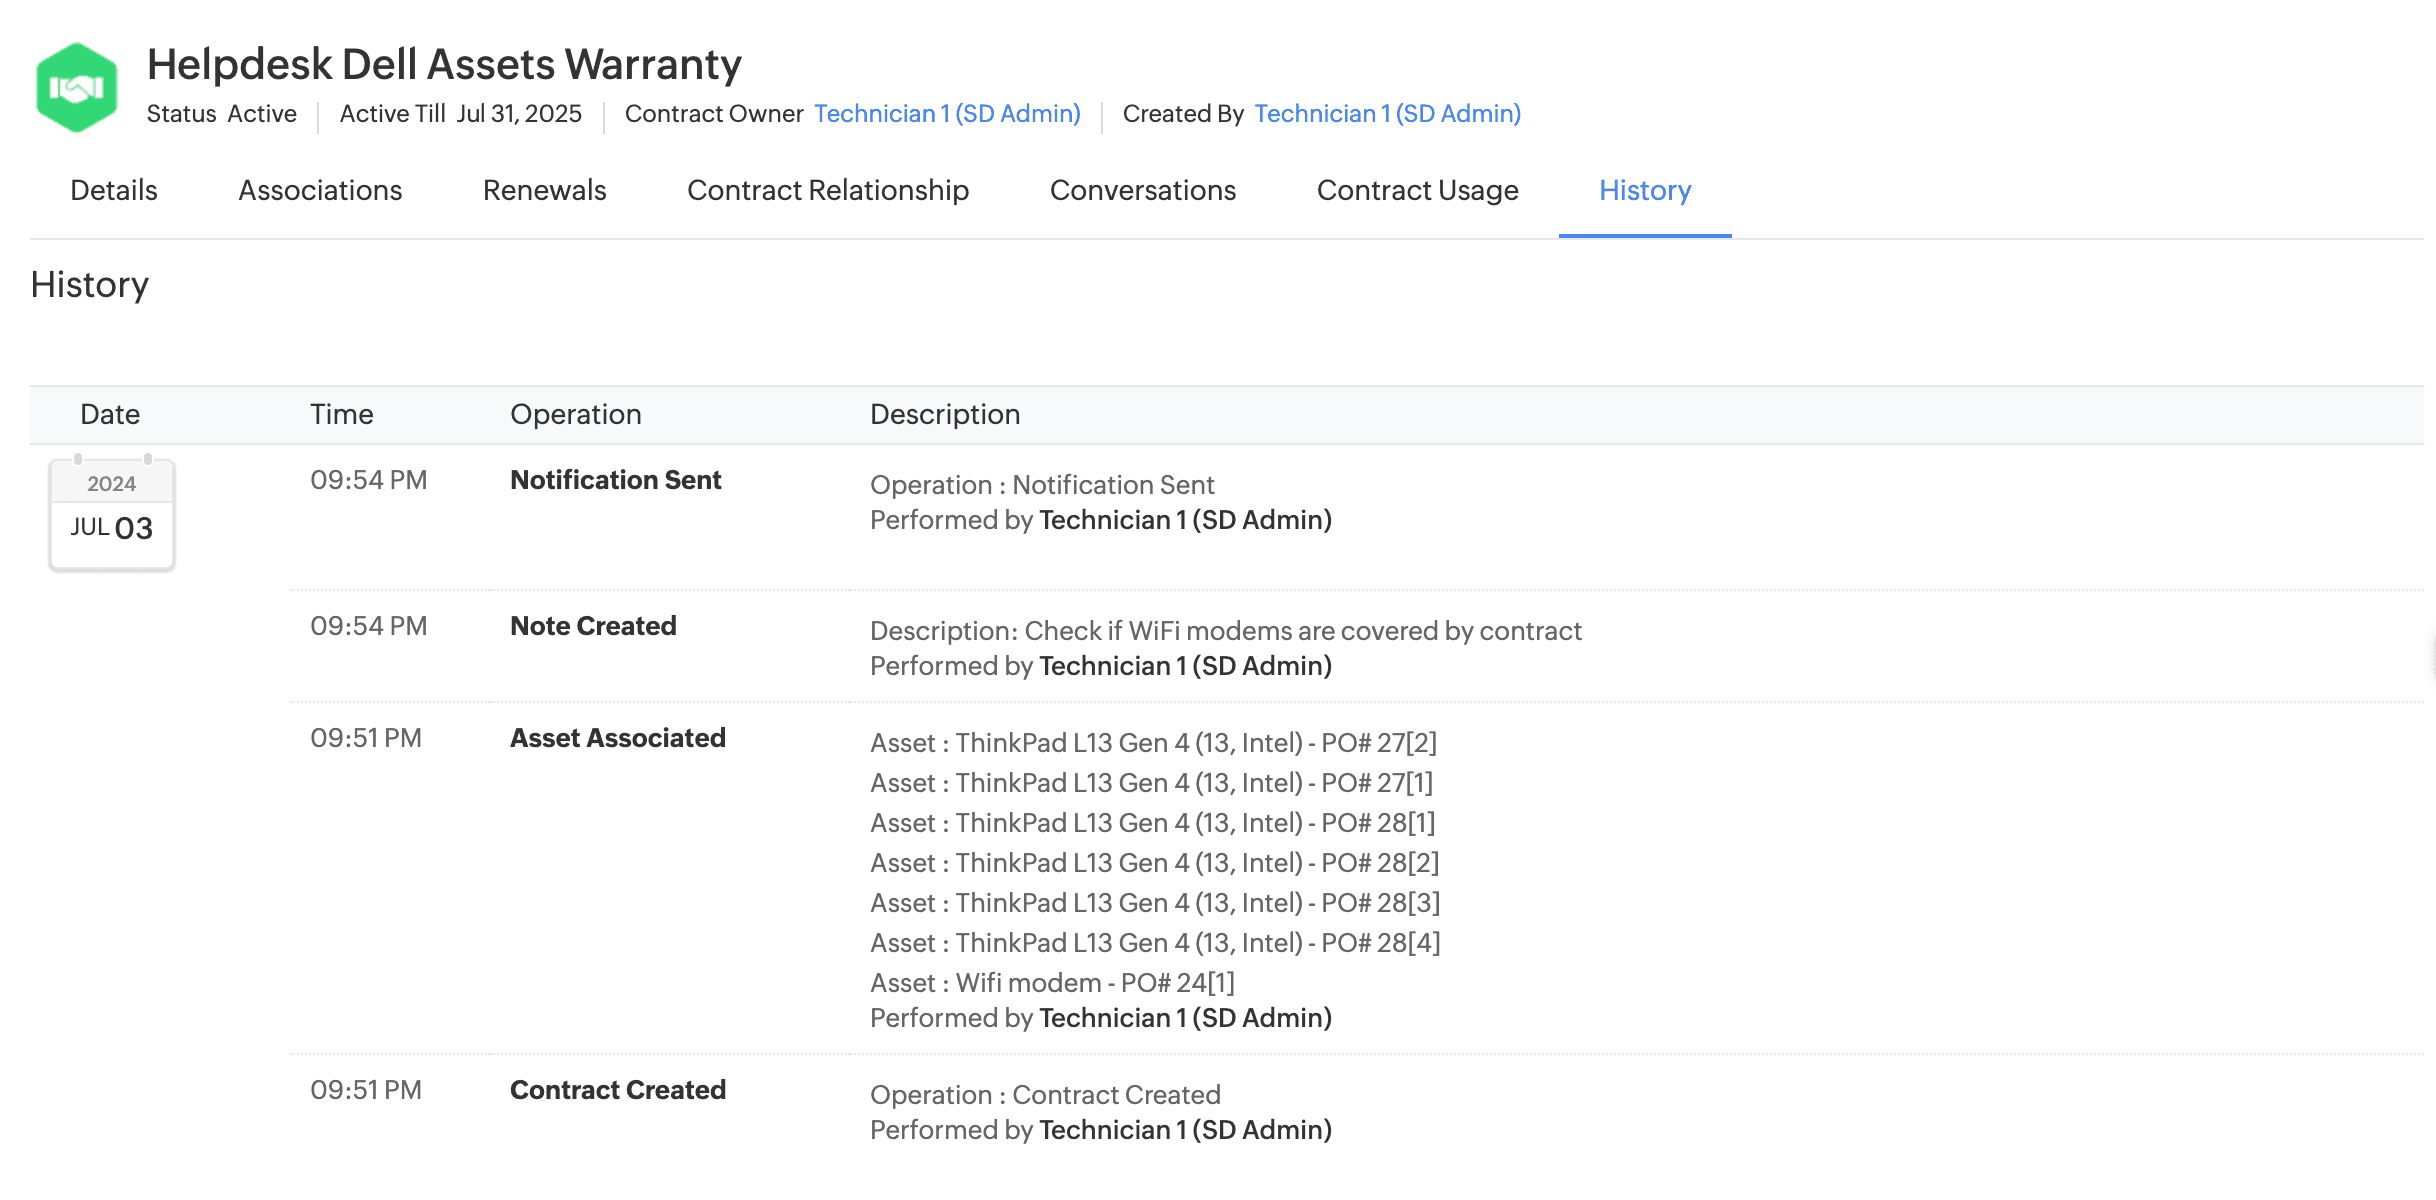The width and height of the screenshot is (2436, 1200).
Task: Switch to the Associations tab
Action: click(x=320, y=190)
